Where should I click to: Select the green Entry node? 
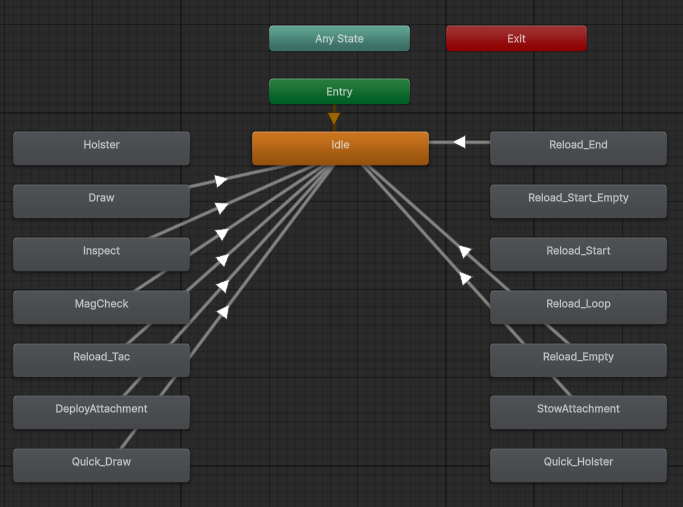(339, 91)
